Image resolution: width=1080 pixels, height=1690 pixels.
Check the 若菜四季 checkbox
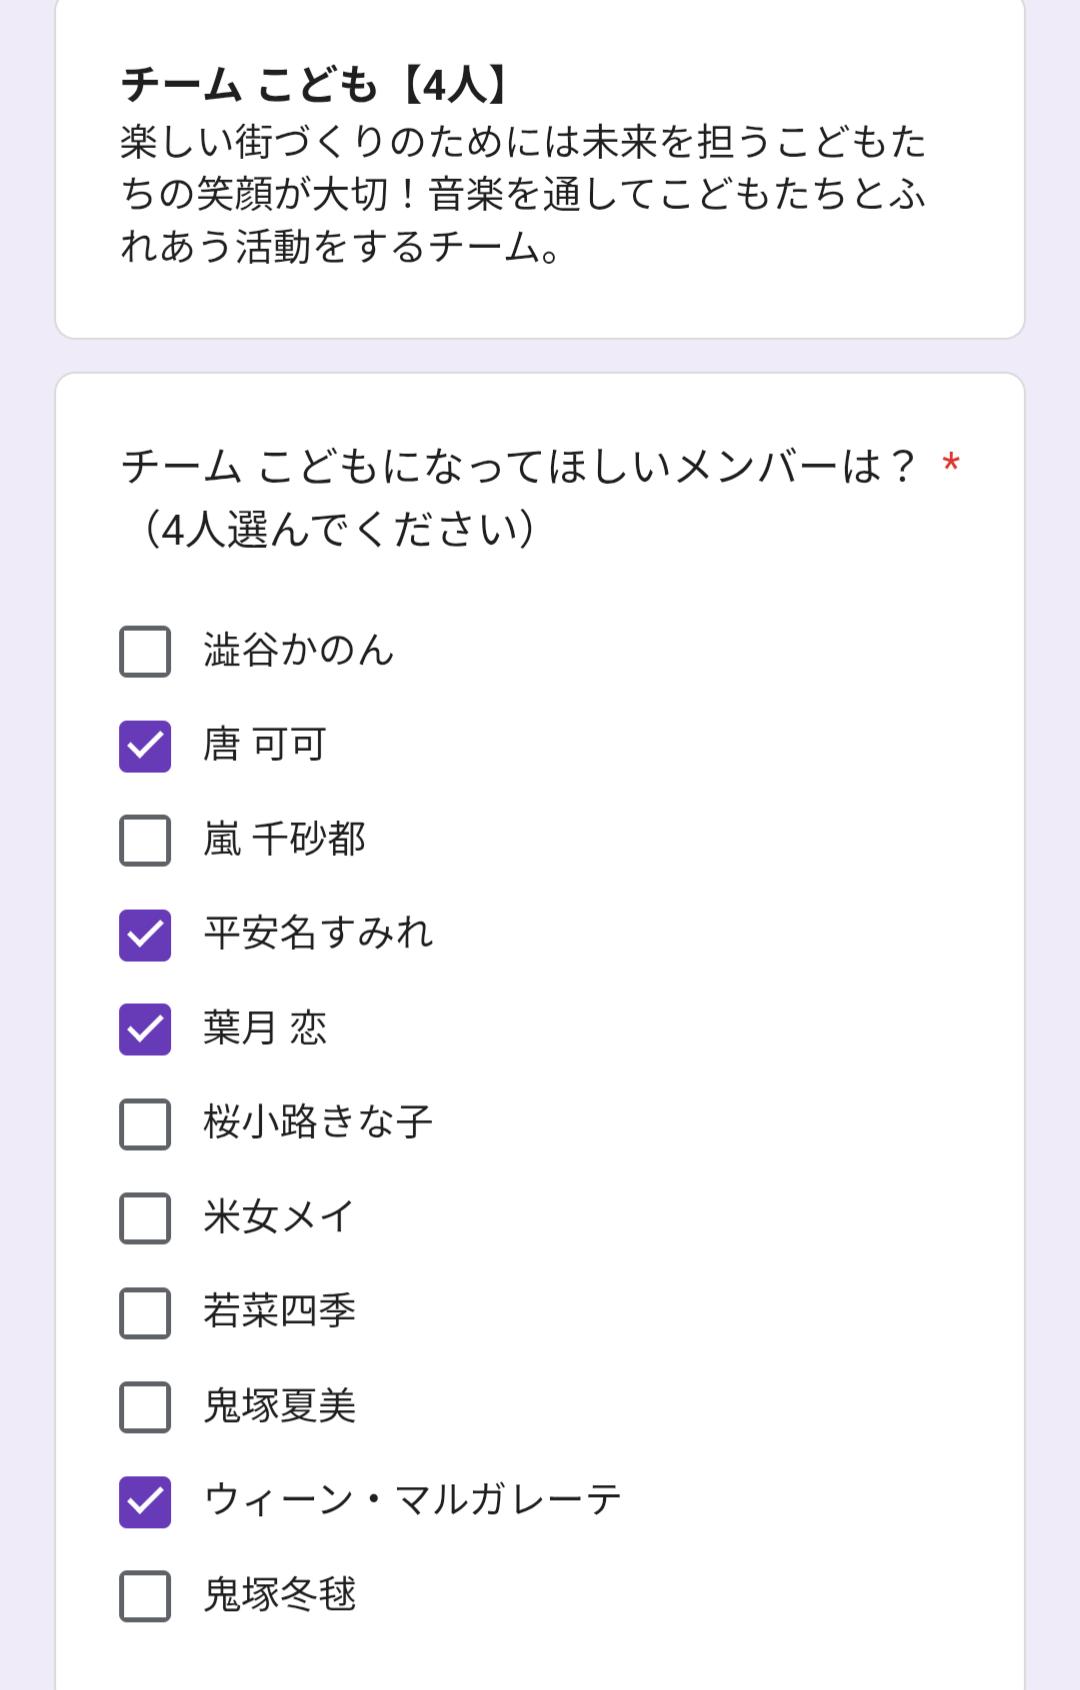point(145,1312)
